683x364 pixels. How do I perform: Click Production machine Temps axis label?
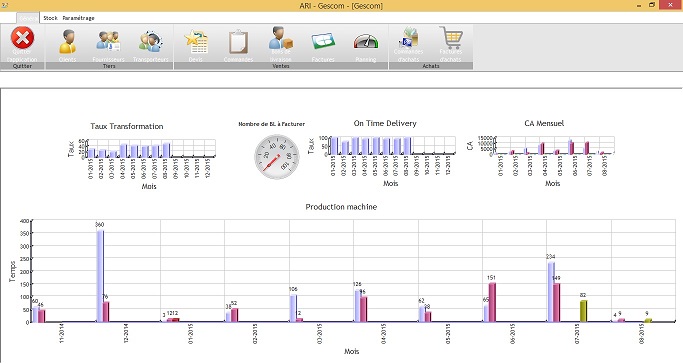point(12,271)
